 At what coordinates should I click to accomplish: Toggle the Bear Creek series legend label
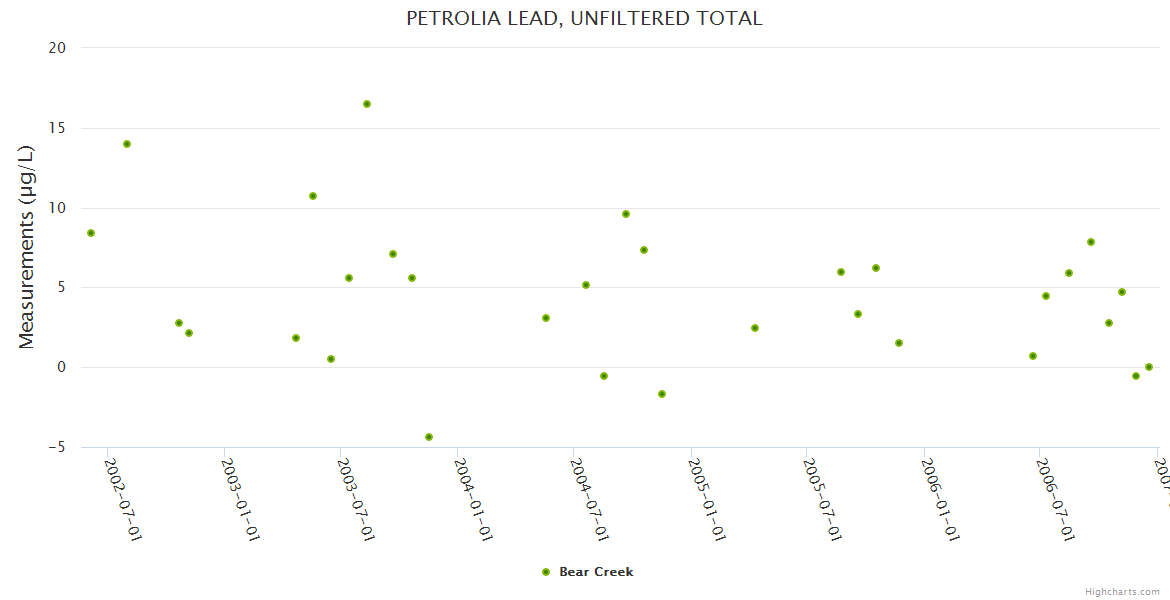(x=596, y=572)
